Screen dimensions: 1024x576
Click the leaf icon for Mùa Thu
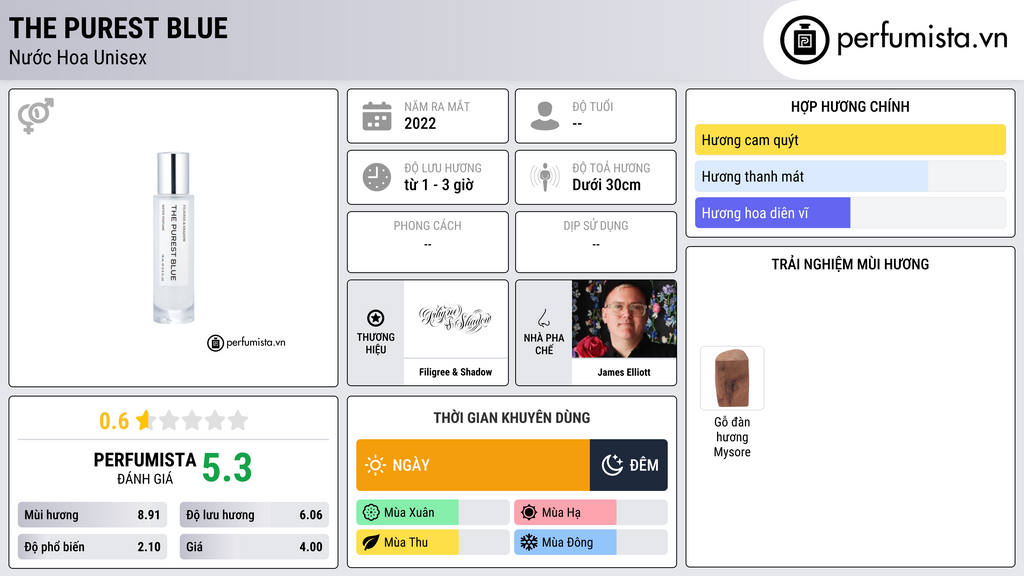click(x=371, y=543)
